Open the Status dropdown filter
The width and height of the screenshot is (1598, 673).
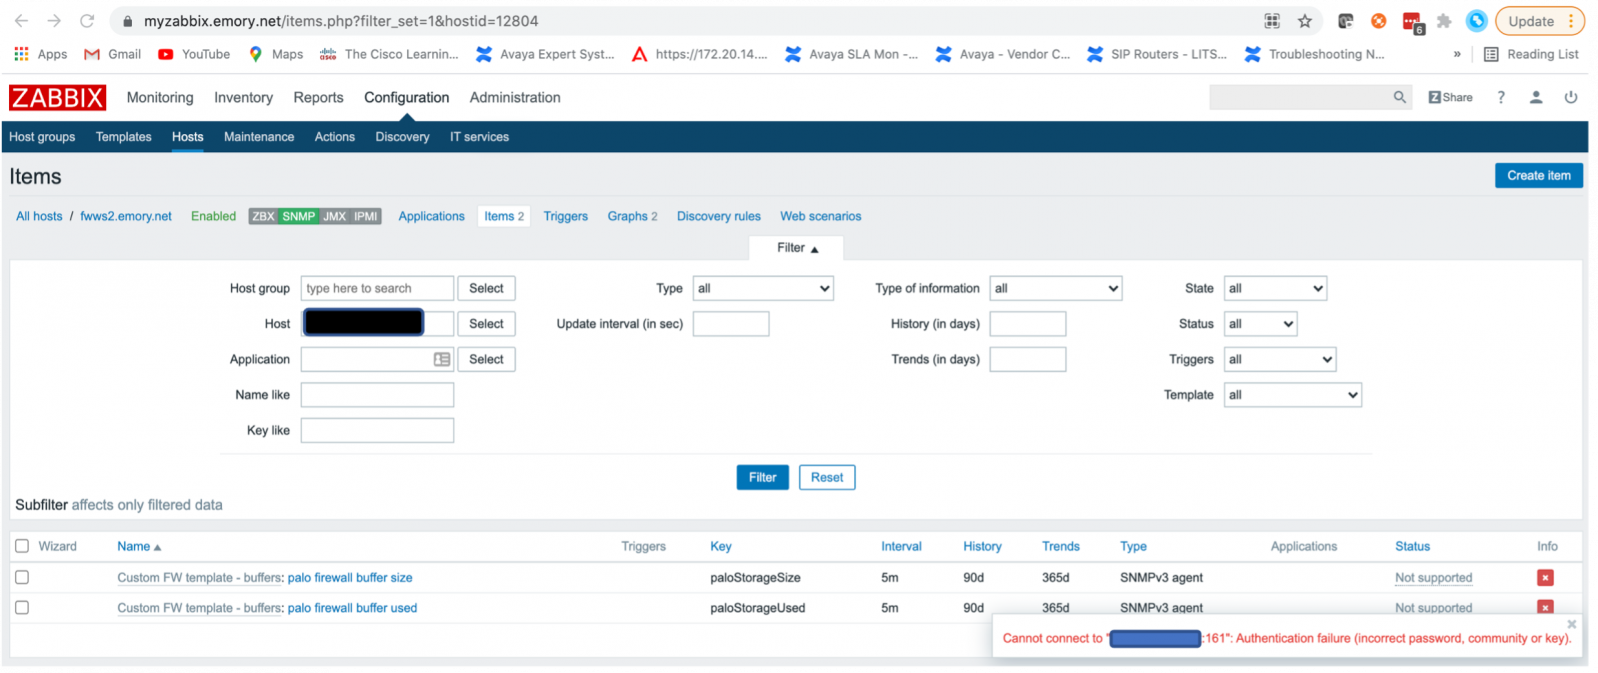[x=1260, y=324]
